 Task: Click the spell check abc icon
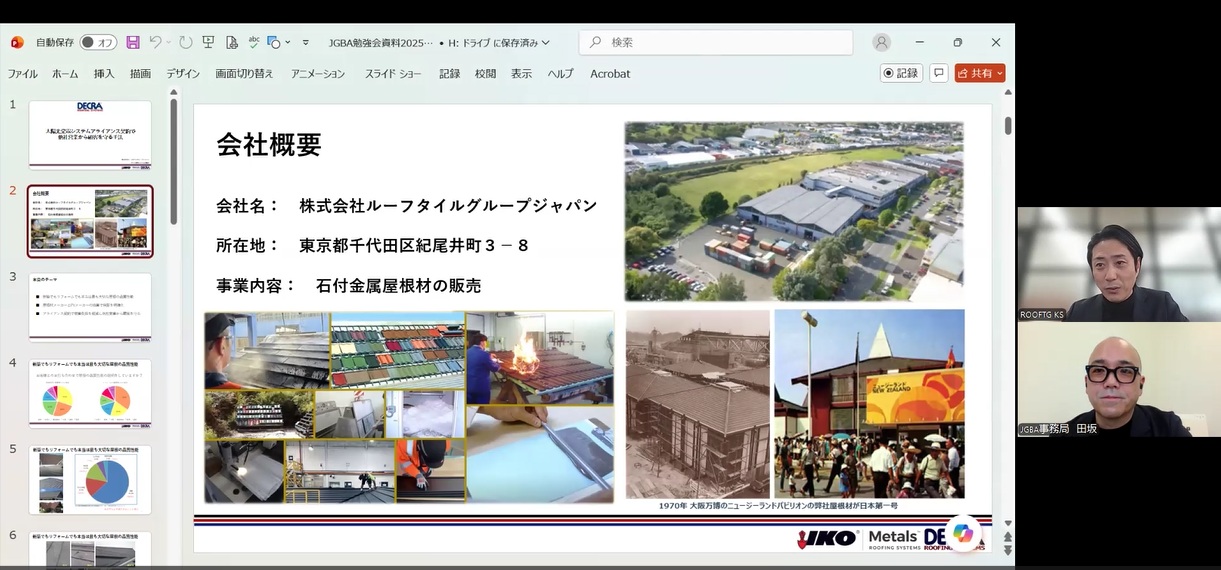254,43
